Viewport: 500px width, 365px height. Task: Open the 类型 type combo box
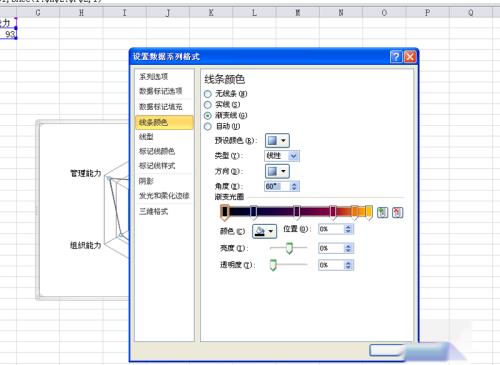[x=282, y=156]
